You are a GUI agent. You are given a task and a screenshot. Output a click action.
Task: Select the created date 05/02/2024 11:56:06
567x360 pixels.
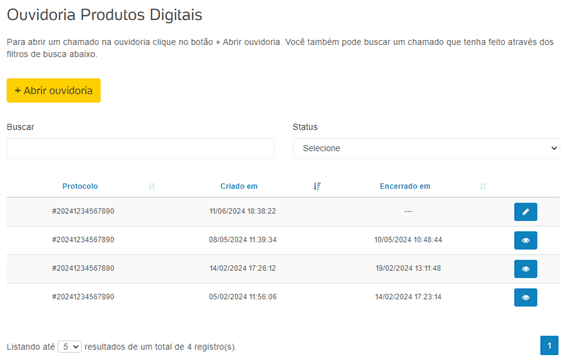click(x=243, y=297)
